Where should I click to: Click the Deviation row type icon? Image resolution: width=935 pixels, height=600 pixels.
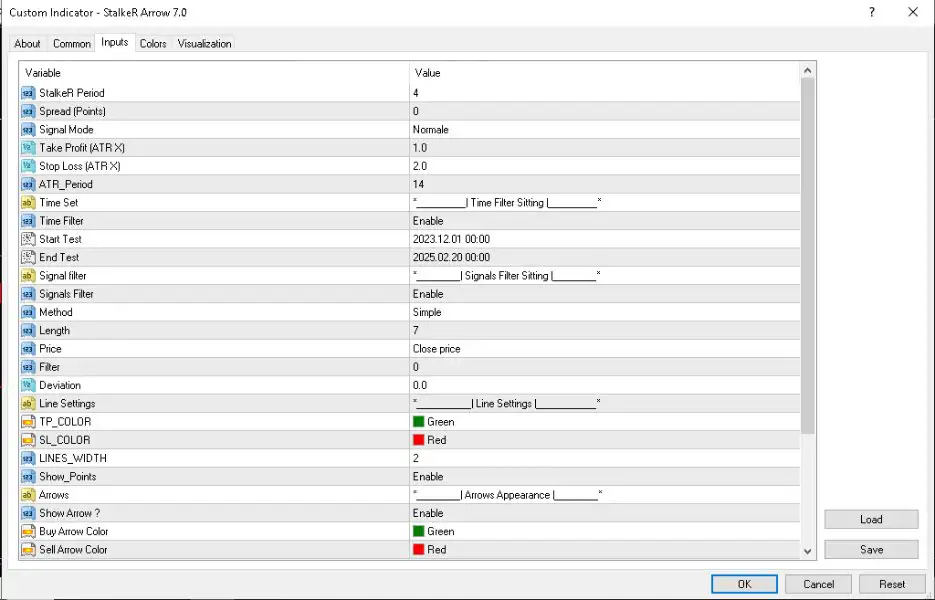pos(28,386)
